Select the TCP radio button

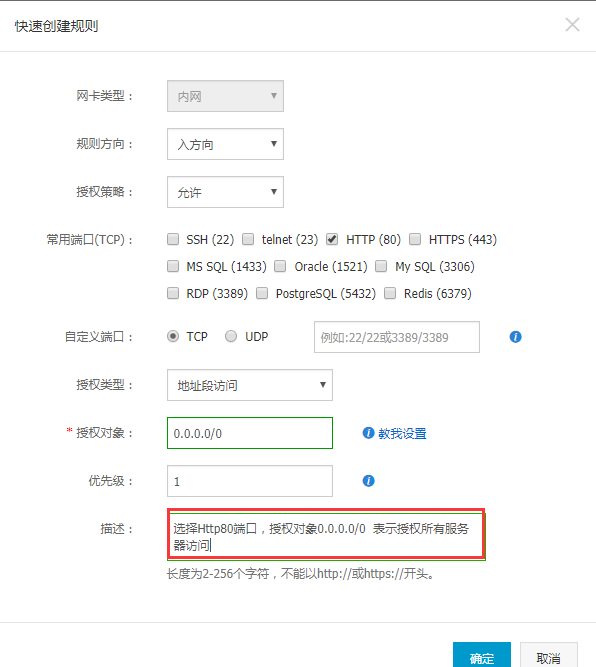tap(173, 336)
